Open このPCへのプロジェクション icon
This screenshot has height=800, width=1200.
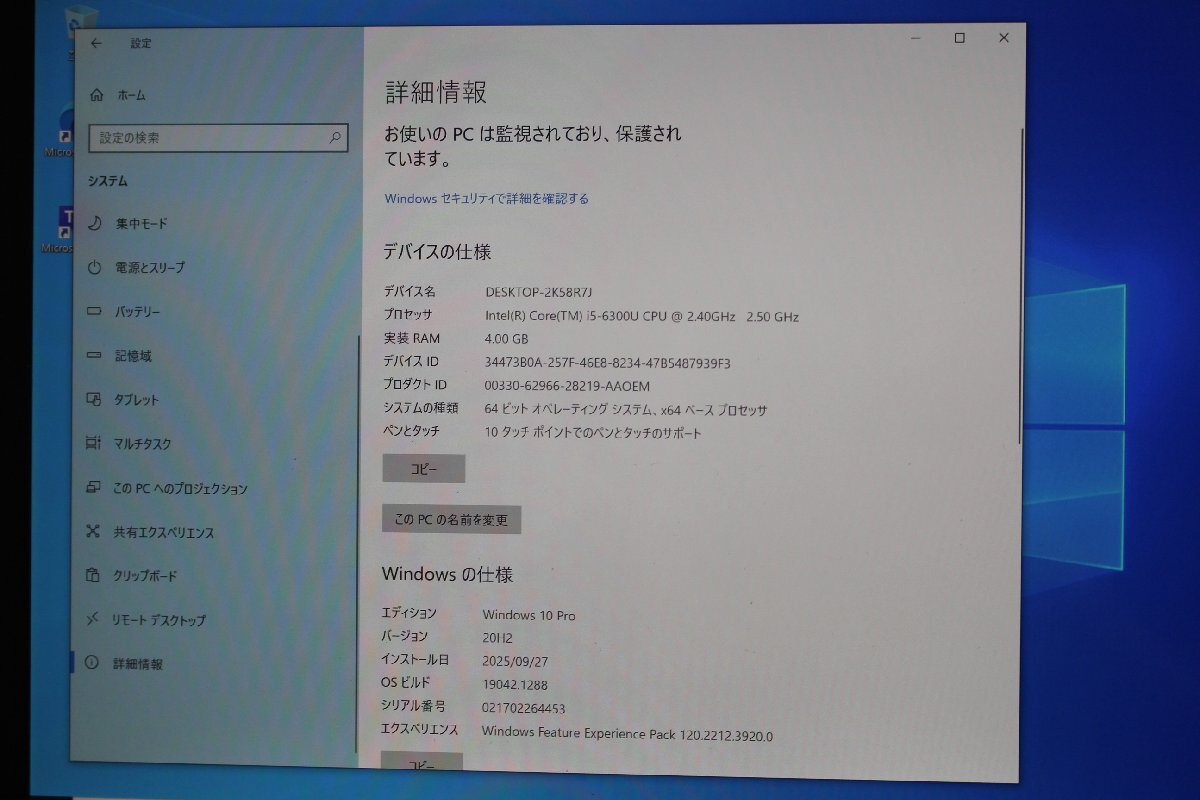point(93,488)
